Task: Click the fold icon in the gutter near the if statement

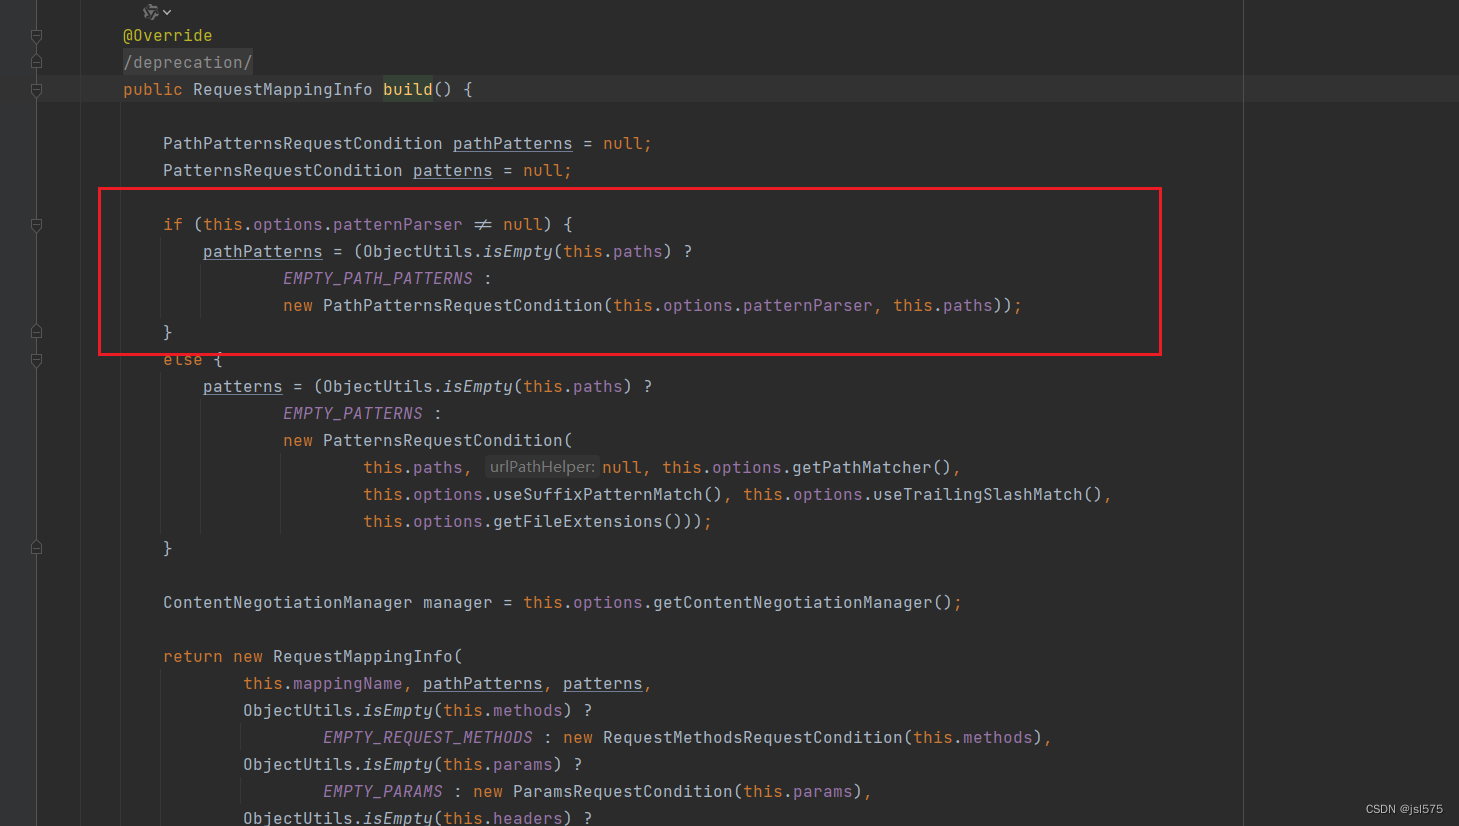Action: 36,226
